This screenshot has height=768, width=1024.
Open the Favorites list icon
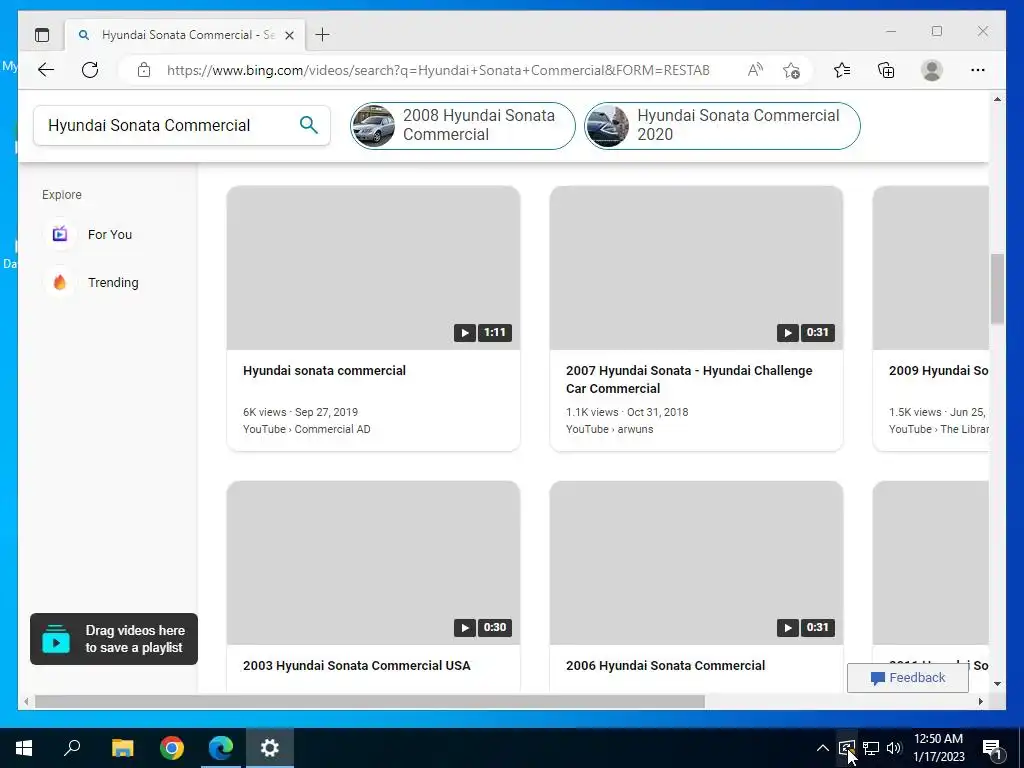coord(842,70)
